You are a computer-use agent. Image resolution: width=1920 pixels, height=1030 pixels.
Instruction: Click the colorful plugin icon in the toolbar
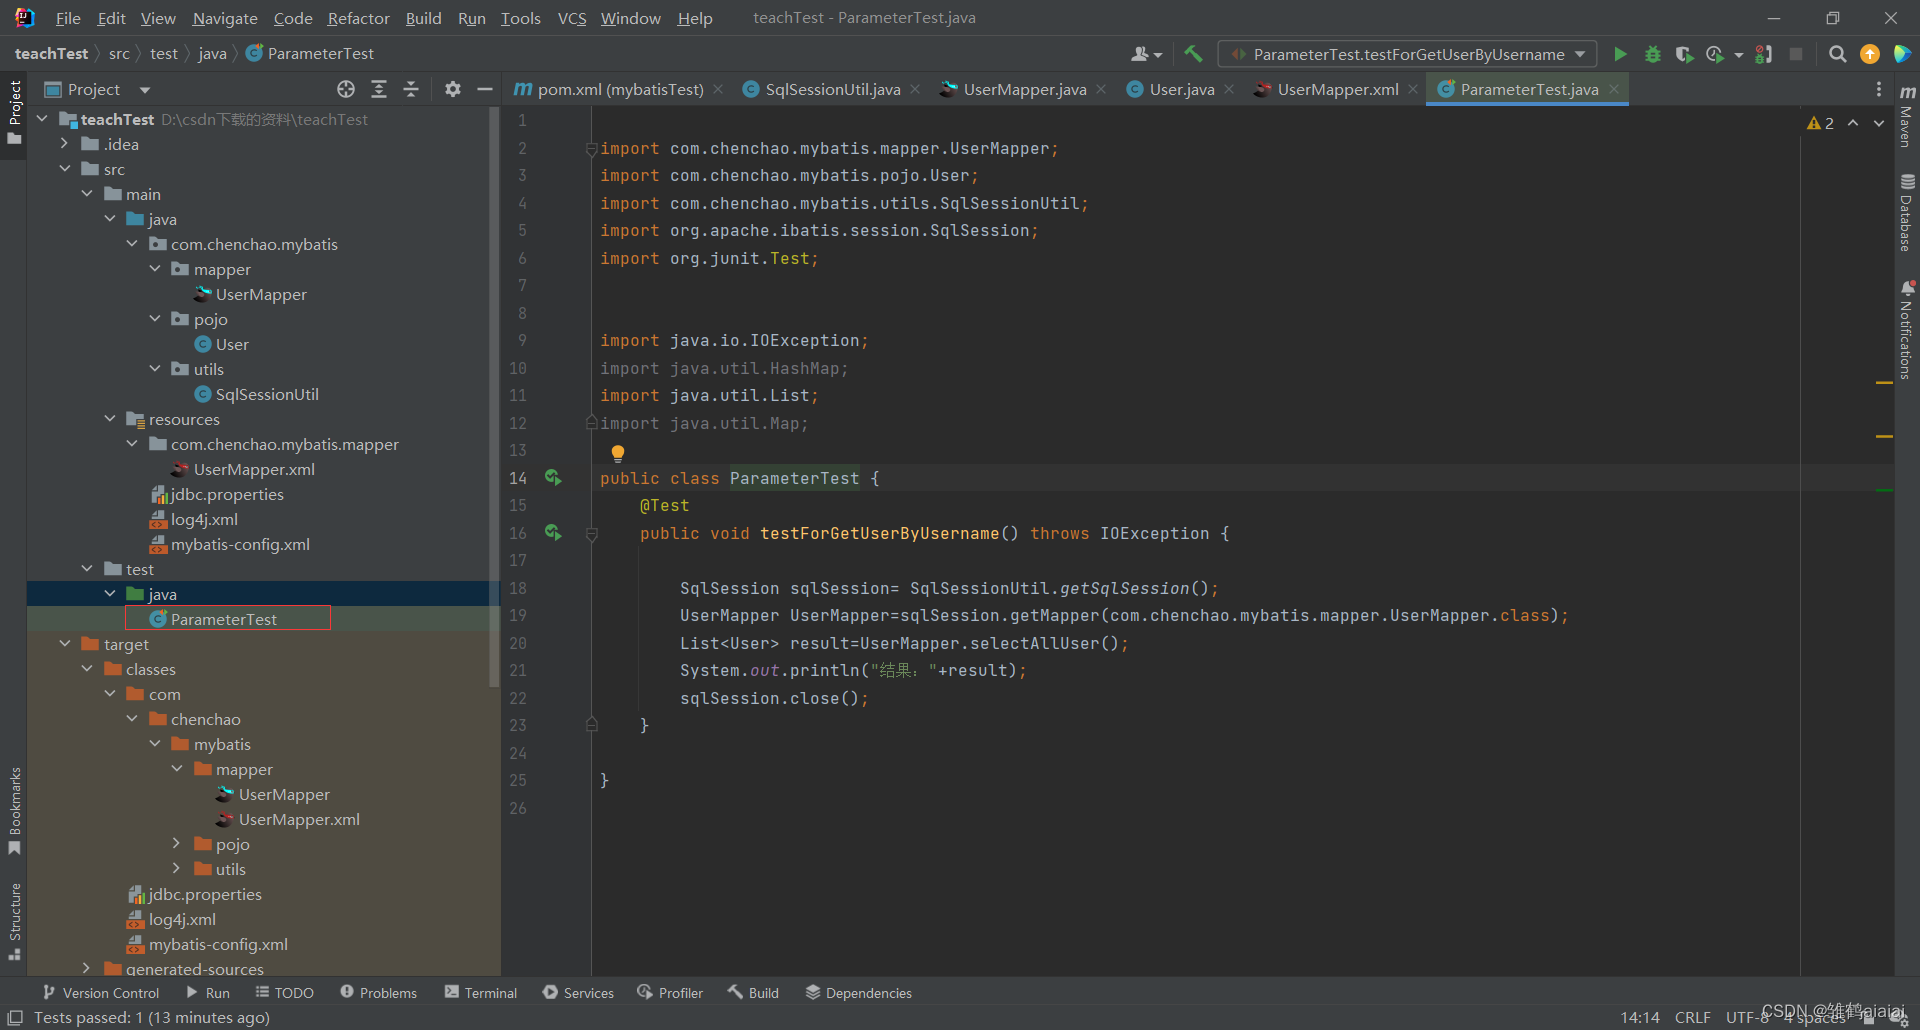tap(1902, 54)
